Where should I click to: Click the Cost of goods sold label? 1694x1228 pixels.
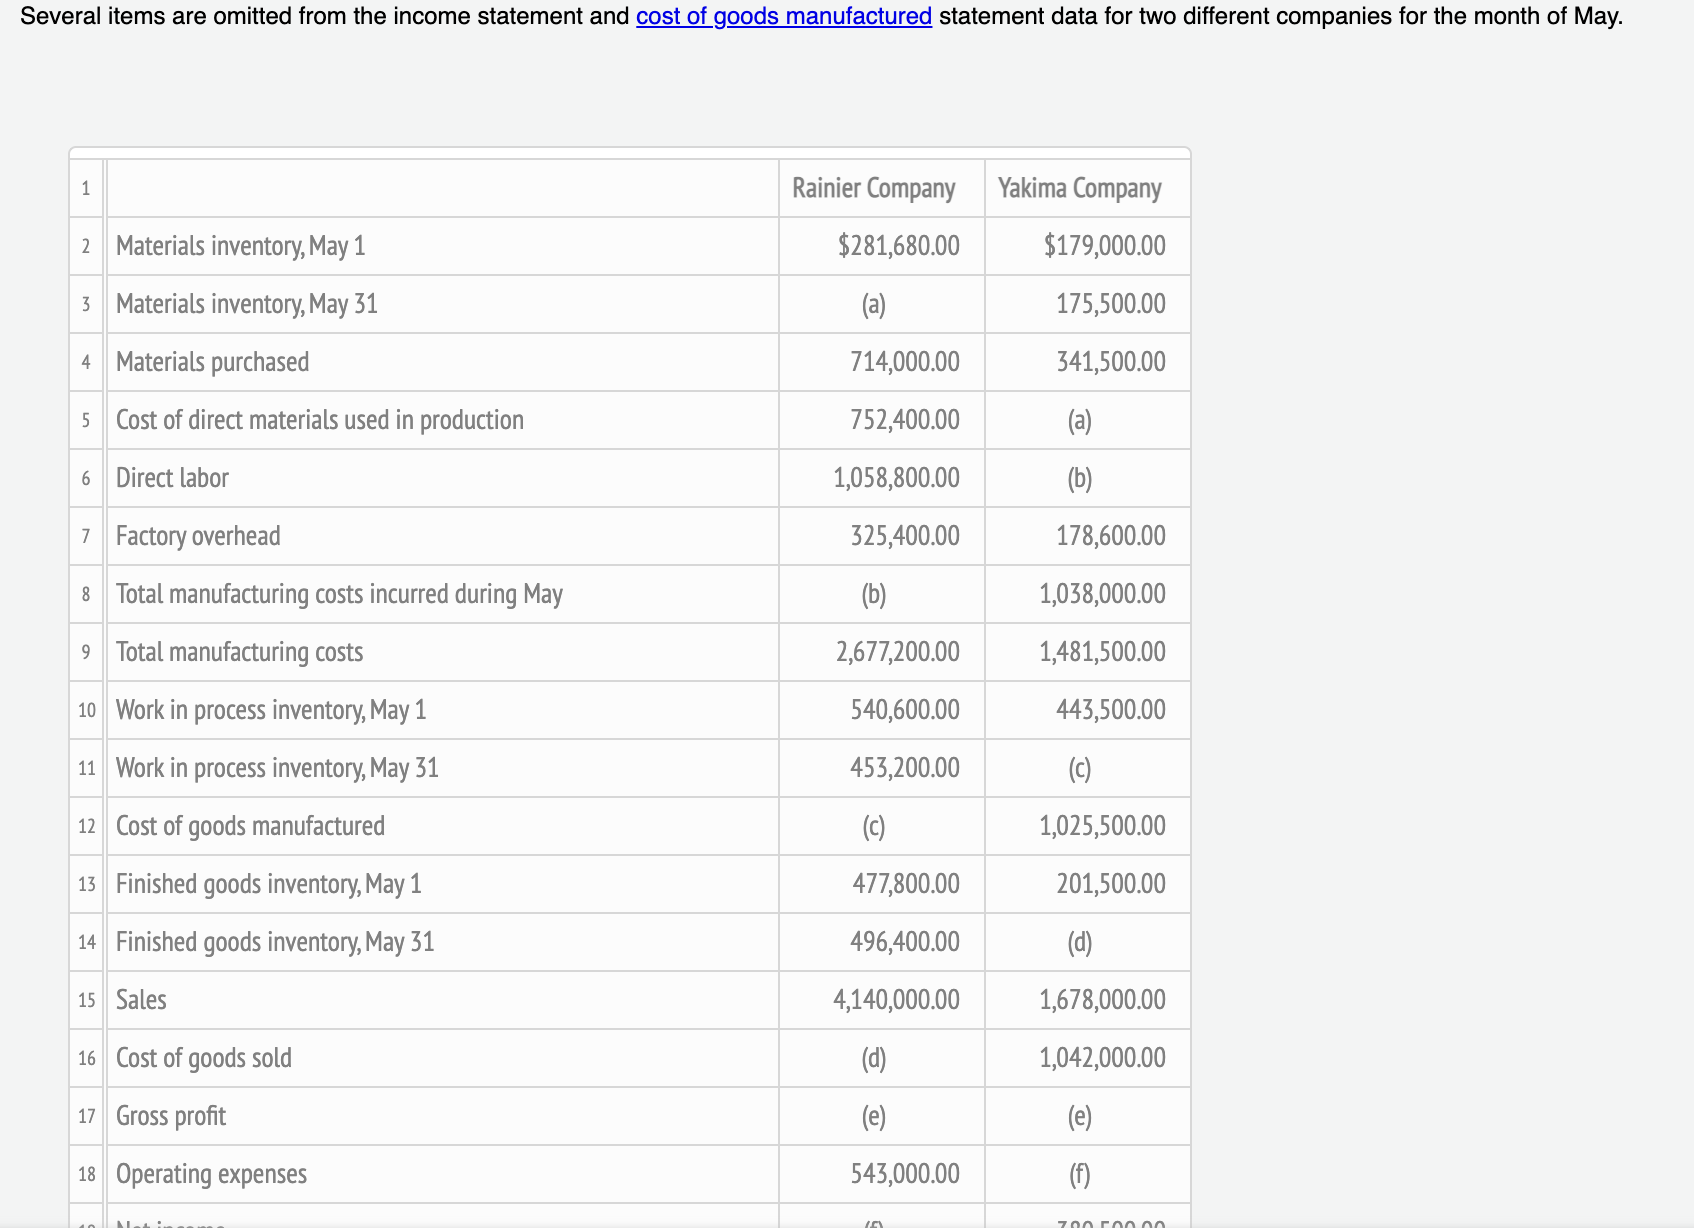click(204, 1058)
